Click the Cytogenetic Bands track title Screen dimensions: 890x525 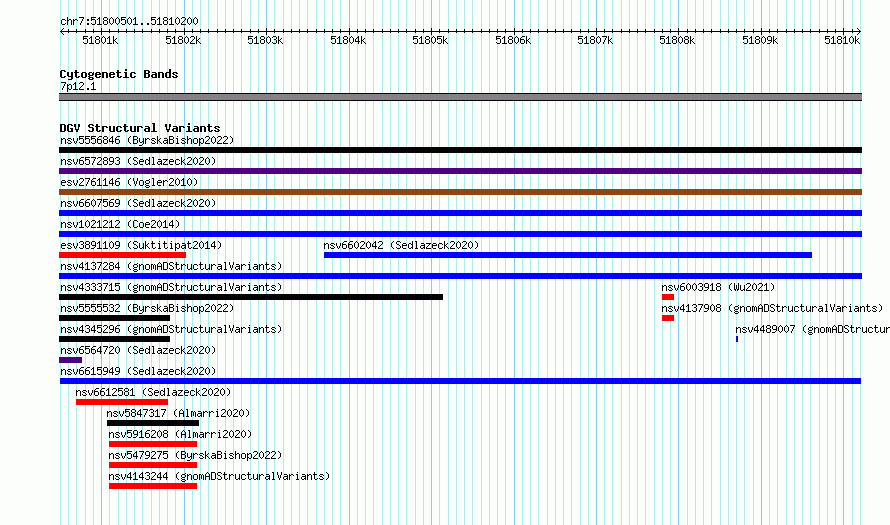(119, 74)
